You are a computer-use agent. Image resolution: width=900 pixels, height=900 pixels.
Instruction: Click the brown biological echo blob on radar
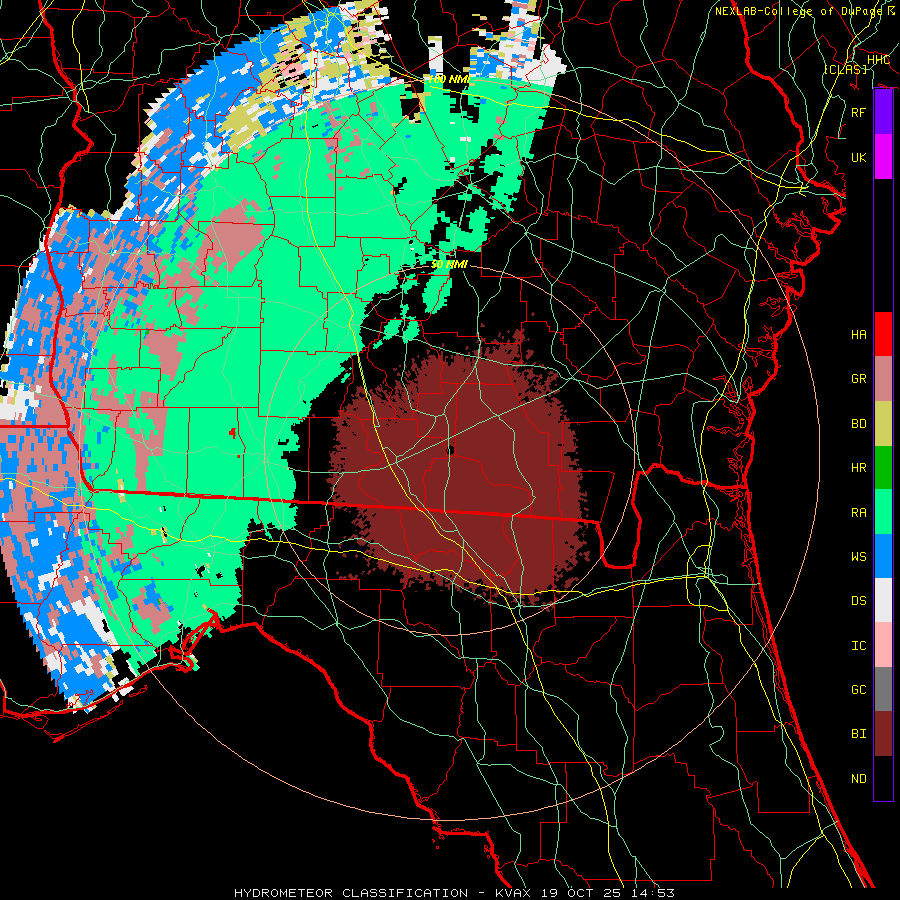[x=459, y=471]
